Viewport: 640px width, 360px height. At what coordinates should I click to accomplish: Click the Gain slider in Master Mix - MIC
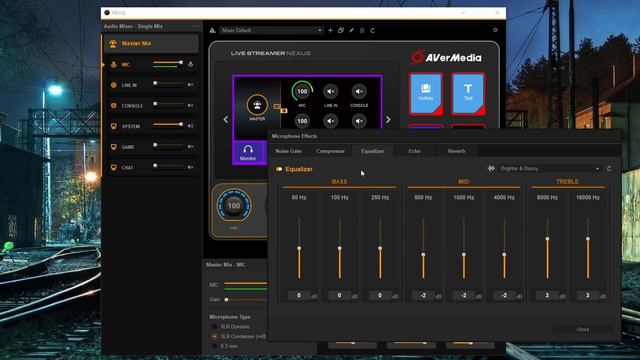coord(246,300)
